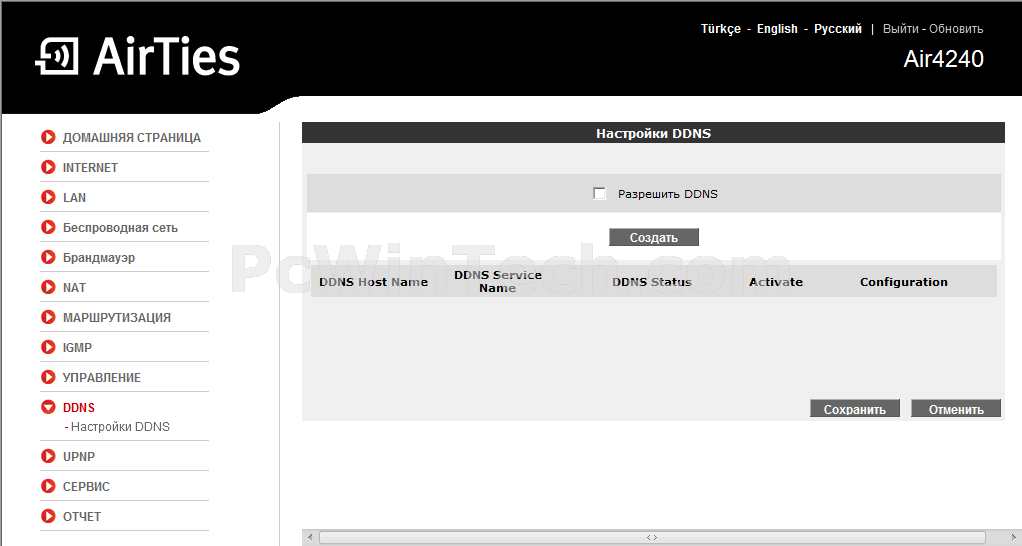
Task: Click the red arrow icon beside IGMP
Action: [x=48, y=347]
